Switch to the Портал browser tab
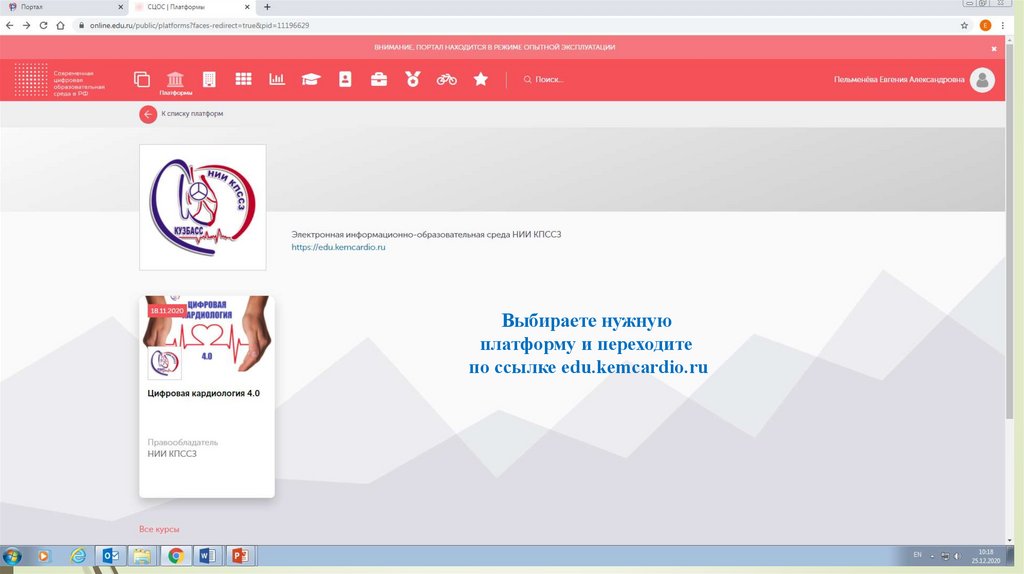Viewport: 1024px width, 574px height. tap(65, 7)
